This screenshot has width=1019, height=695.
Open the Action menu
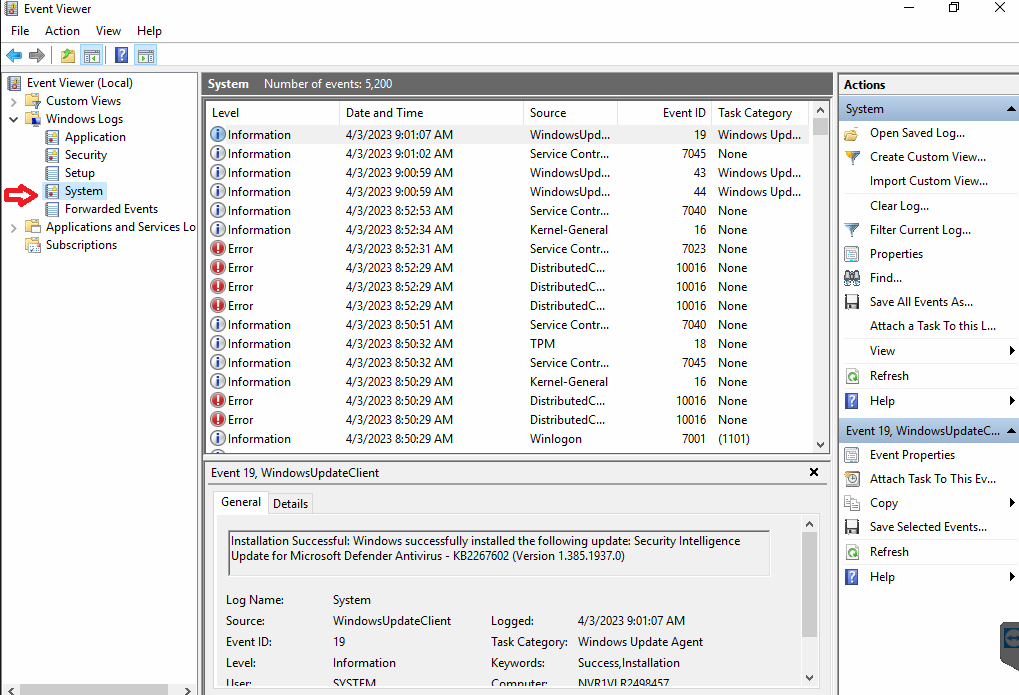[62, 30]
